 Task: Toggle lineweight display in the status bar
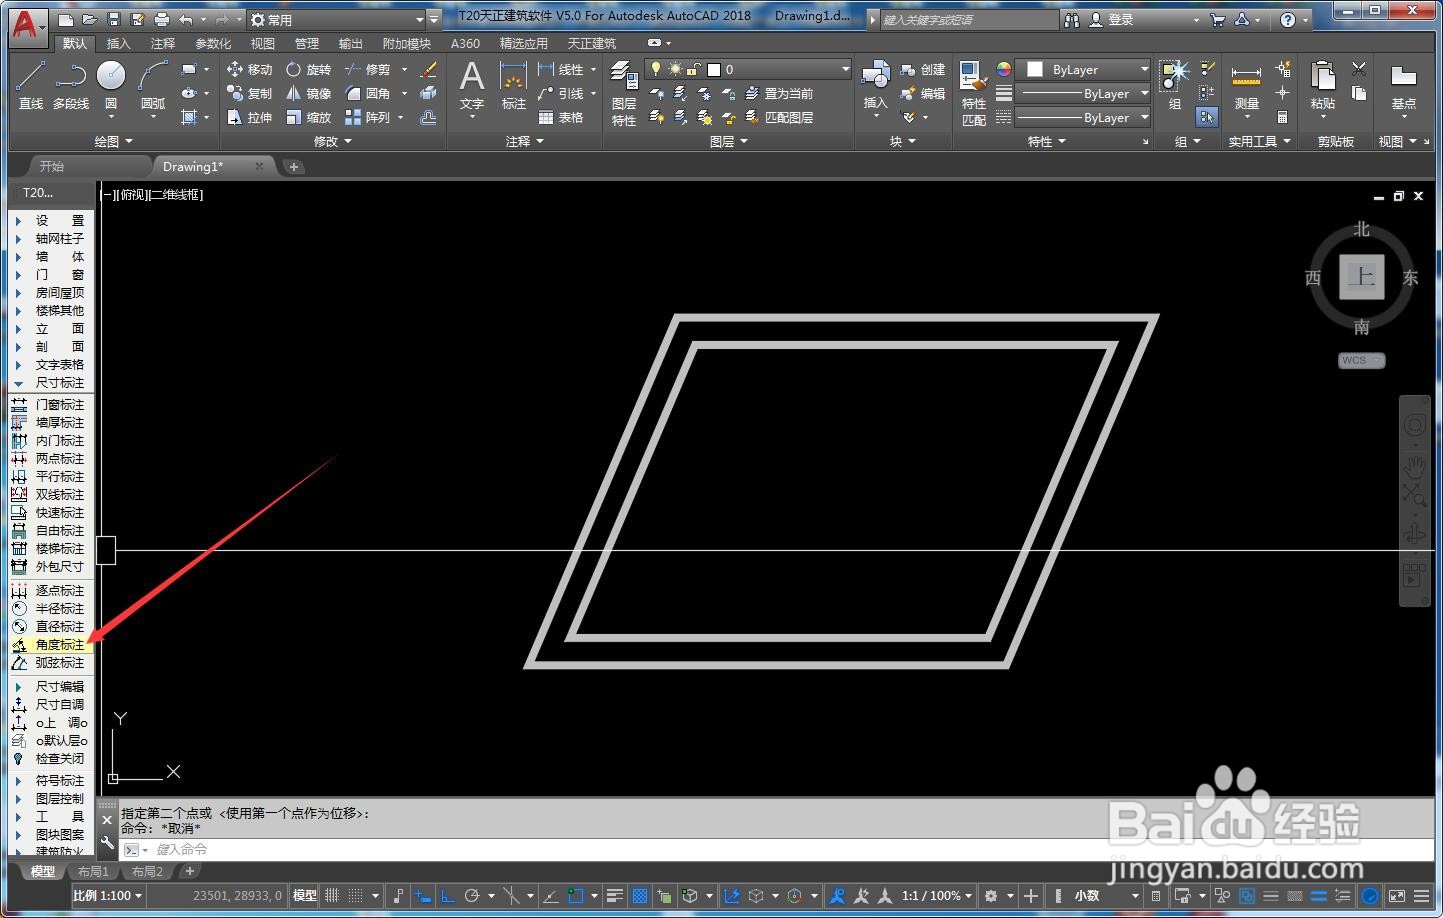[615, 896]
